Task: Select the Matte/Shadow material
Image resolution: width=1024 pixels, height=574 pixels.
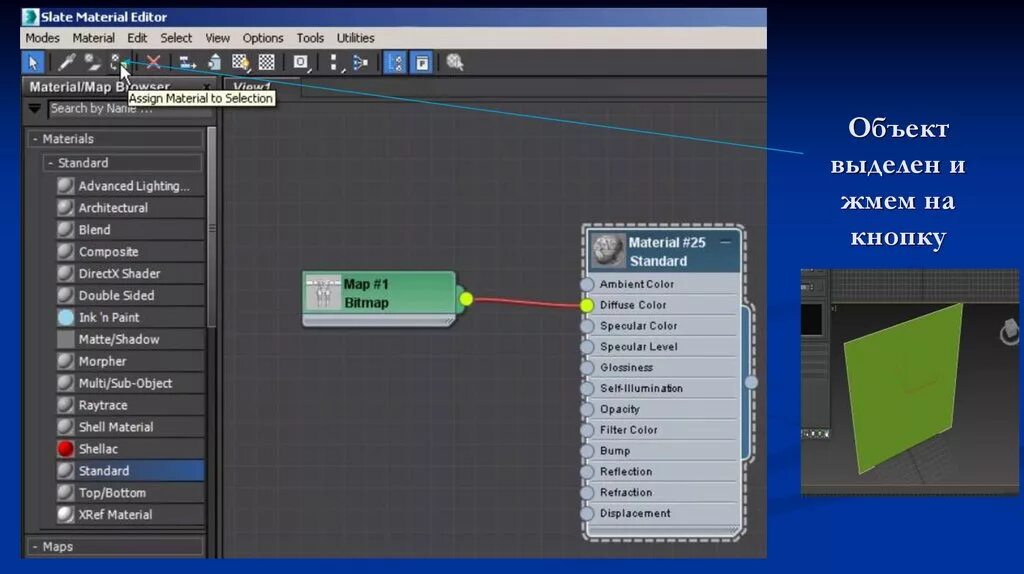Action: coord(129,340)
